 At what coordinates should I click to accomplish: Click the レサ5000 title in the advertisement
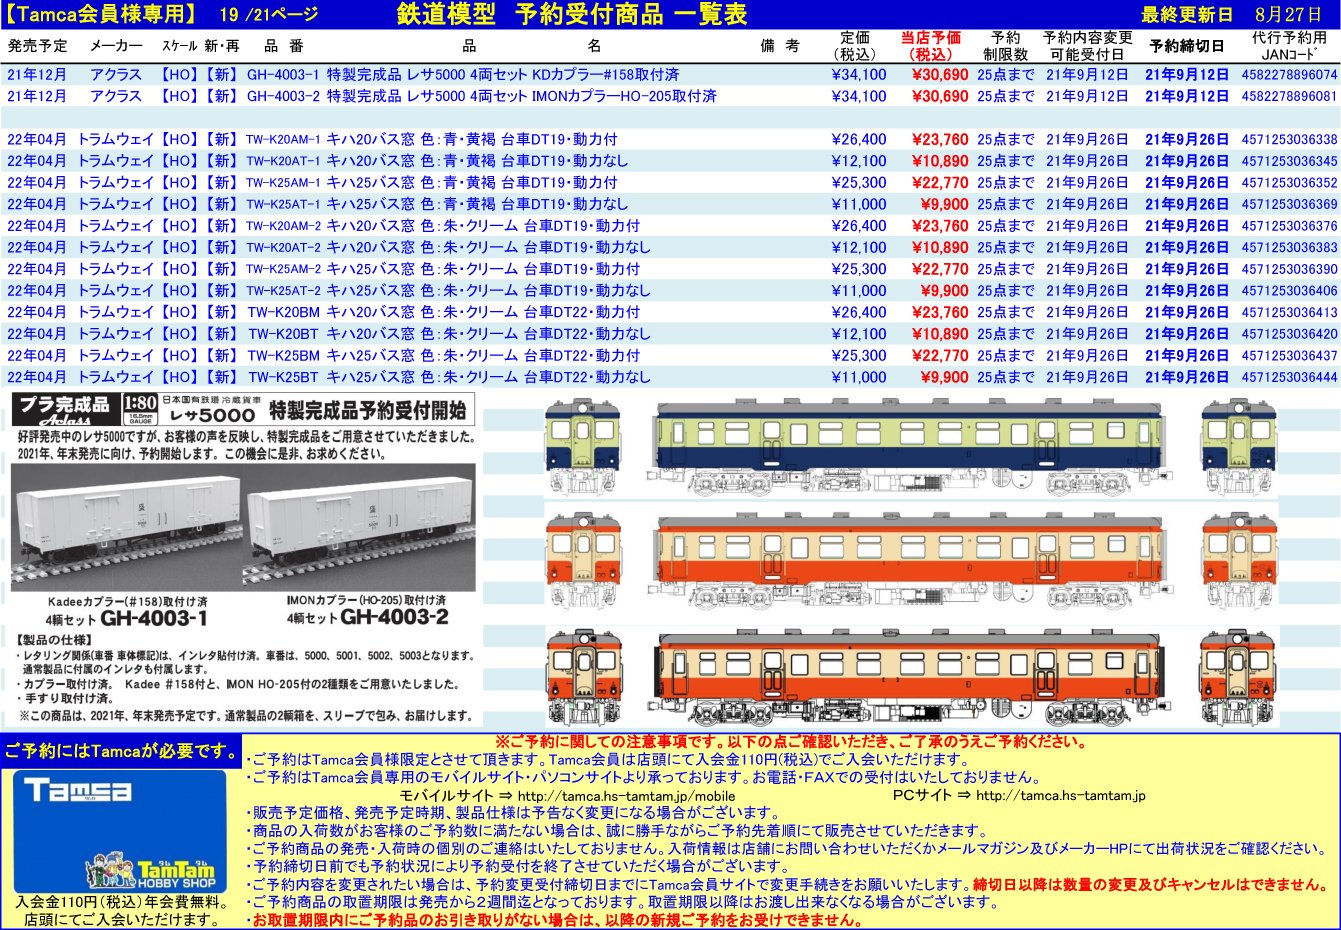point(212,414)
